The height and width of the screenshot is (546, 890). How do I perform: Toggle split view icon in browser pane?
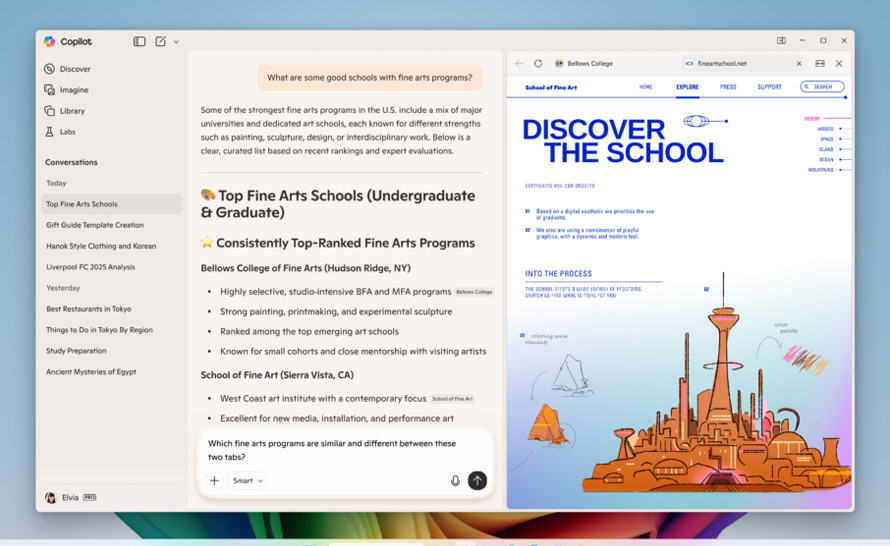point(820,63)
